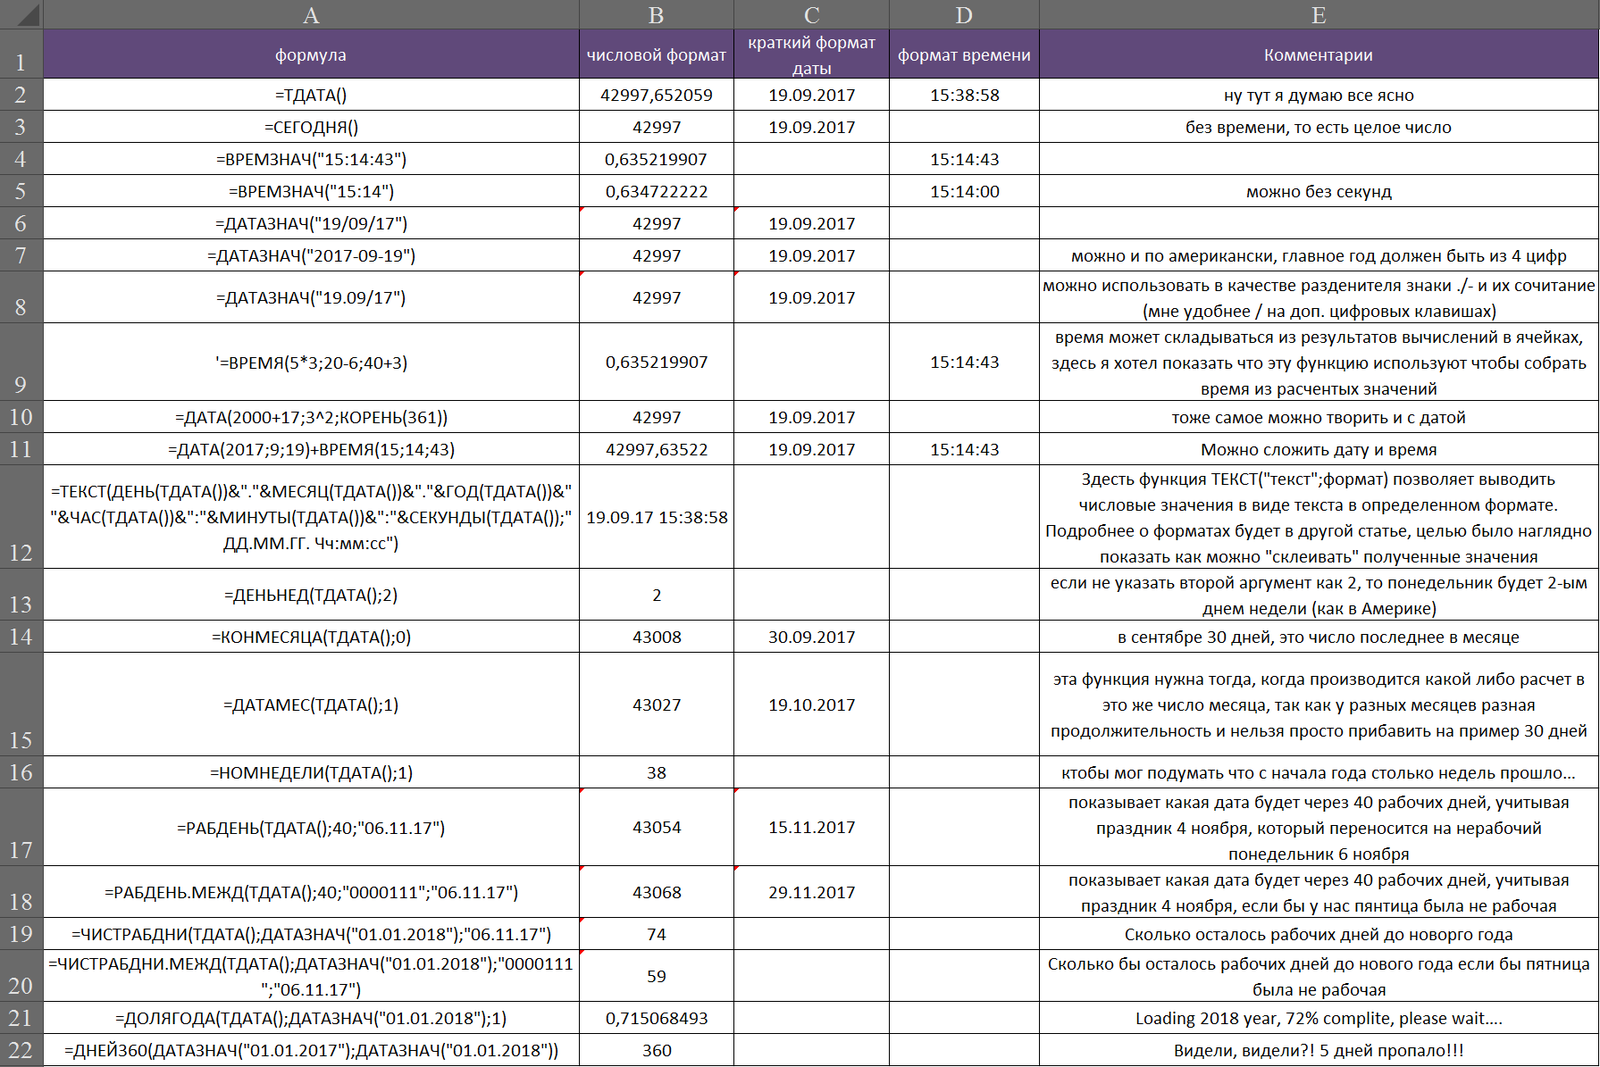This screenshot has width=1600, height=1067.
Task: Click value 360 in row 22
Action: pyautogui.click(x=656, y=1050)
